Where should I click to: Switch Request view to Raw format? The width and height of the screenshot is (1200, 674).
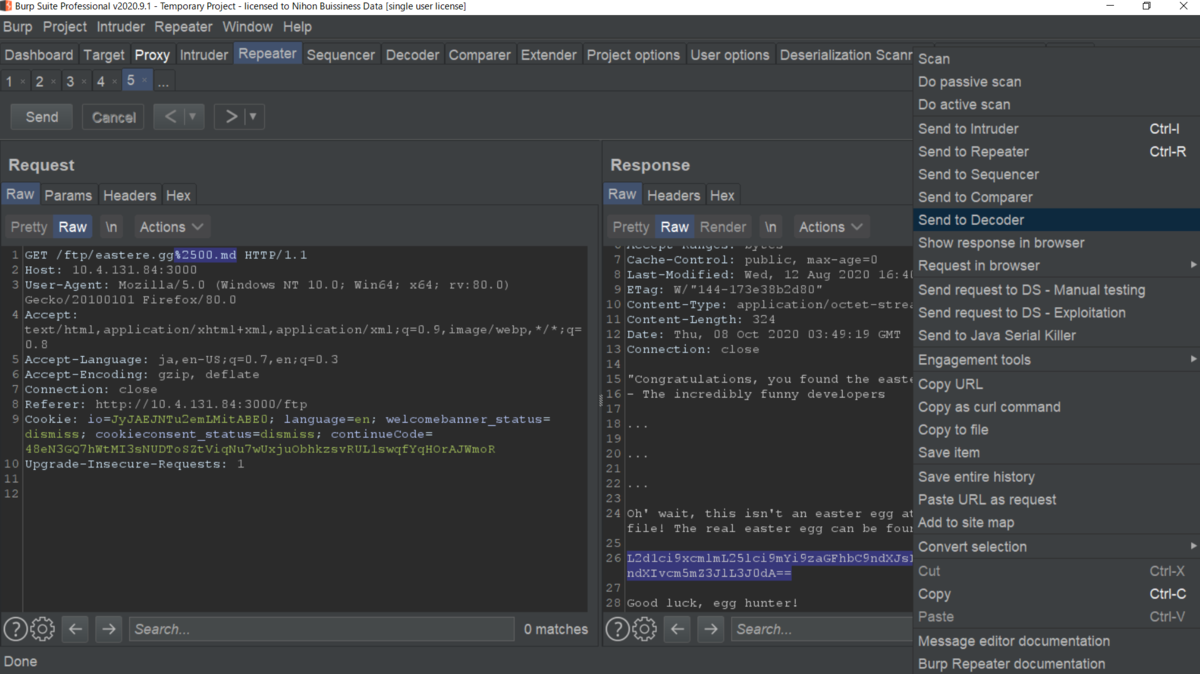pos(73,227)
